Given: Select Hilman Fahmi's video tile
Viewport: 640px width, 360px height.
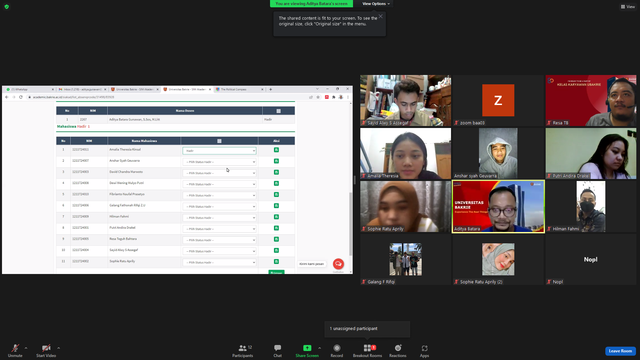Looking at the screenshot, I should [591, 207].
